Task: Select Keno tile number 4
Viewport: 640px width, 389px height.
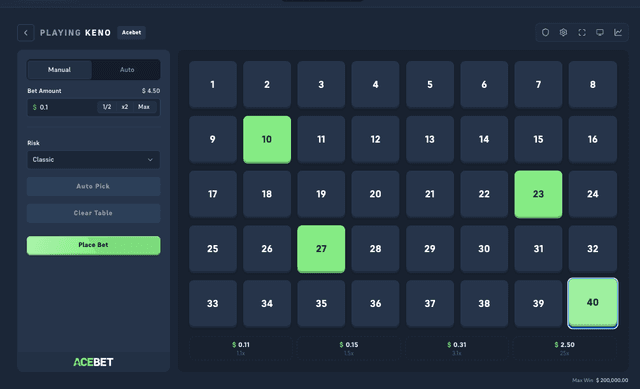Action: (376, 84)
